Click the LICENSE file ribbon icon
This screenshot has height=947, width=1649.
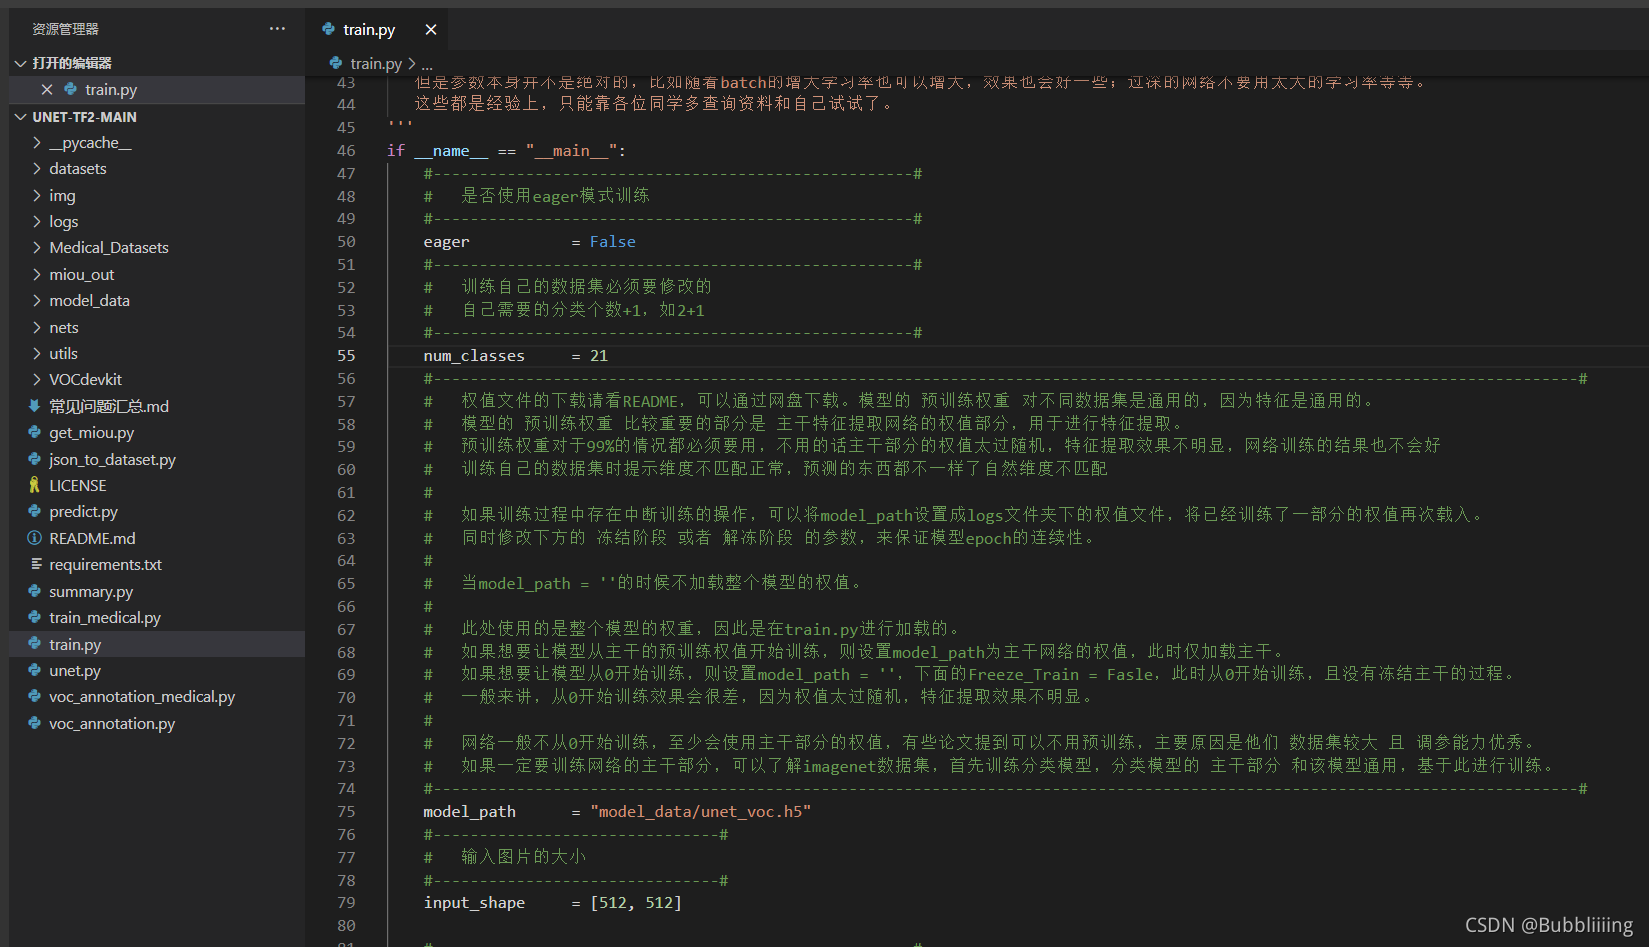[x=35, y=485]
